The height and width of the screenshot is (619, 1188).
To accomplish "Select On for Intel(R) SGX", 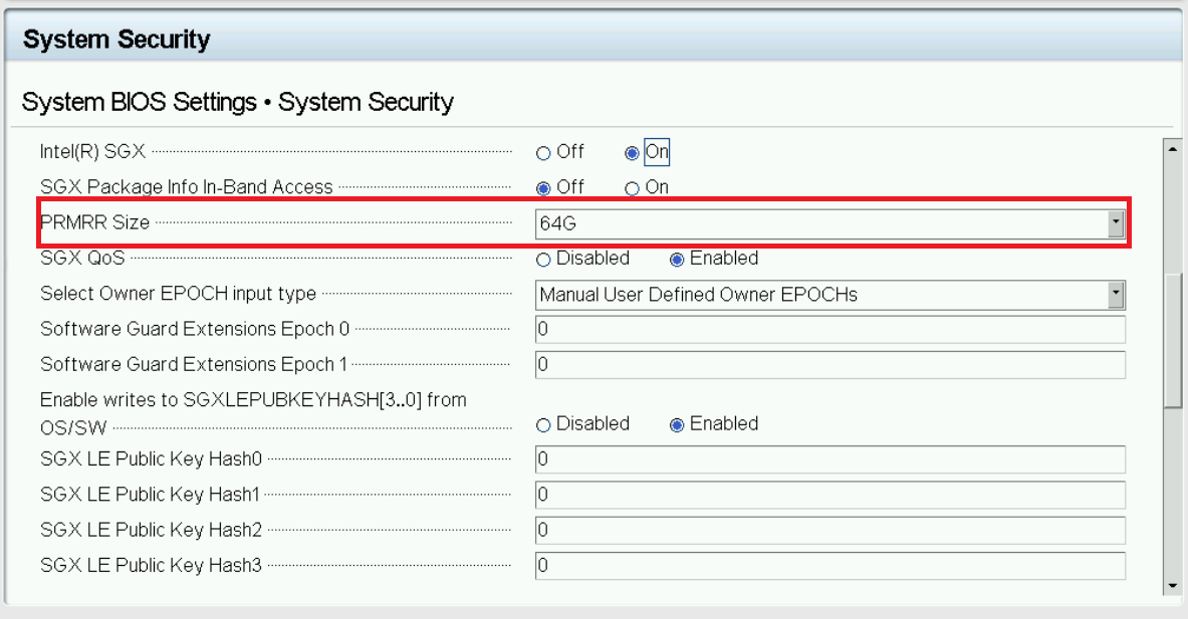I will click(632, 152).
